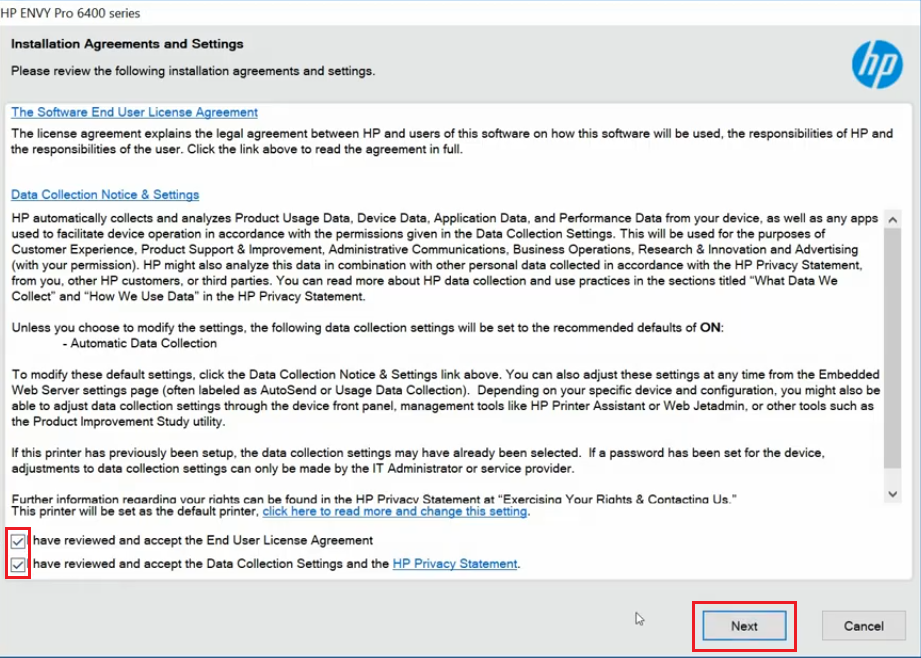Screen dimensions: 921x658
Task: Click the scrollbar down arrow in the notice
Action: tap(892, 494)
